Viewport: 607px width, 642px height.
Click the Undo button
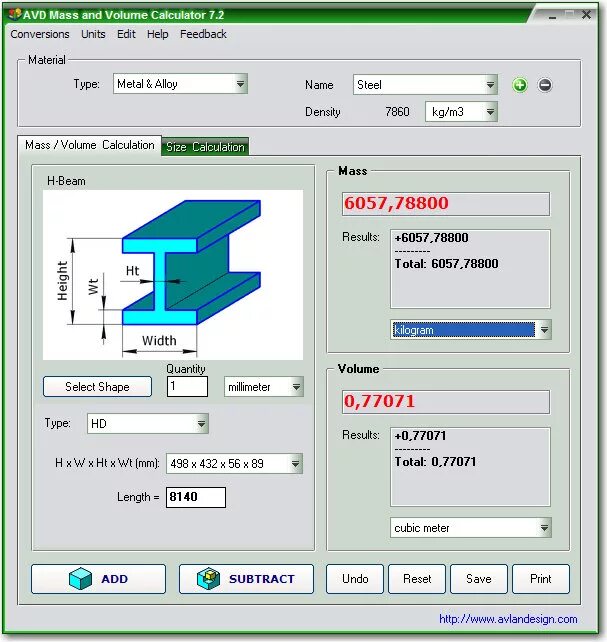[x=355, y=579]
